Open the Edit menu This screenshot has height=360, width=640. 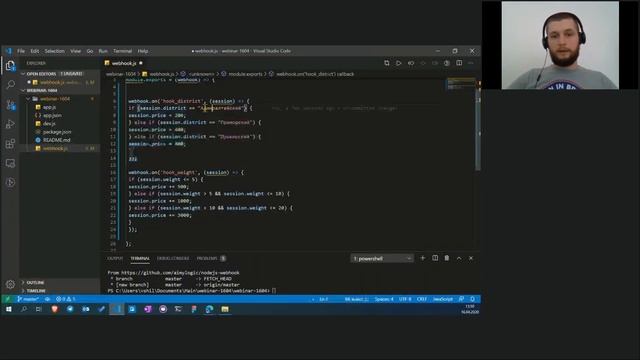[x=35, y=51]
